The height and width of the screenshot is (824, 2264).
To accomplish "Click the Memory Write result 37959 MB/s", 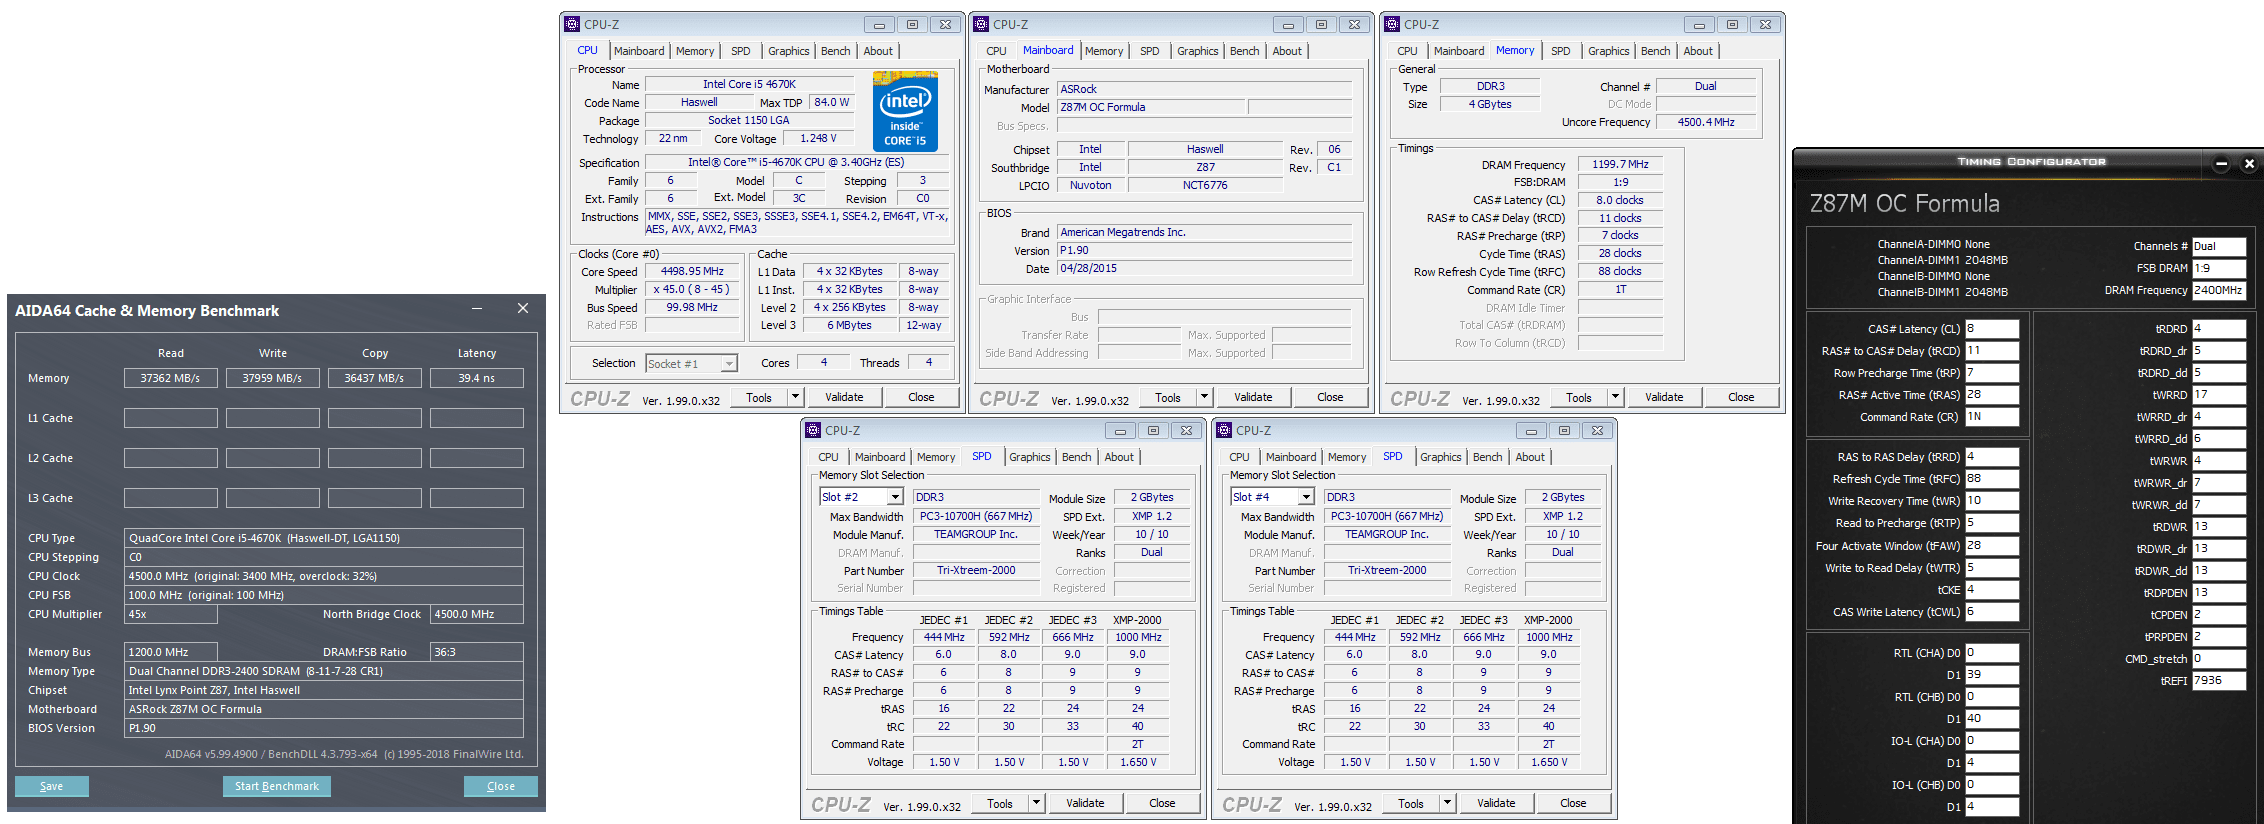I will point(272,378).
